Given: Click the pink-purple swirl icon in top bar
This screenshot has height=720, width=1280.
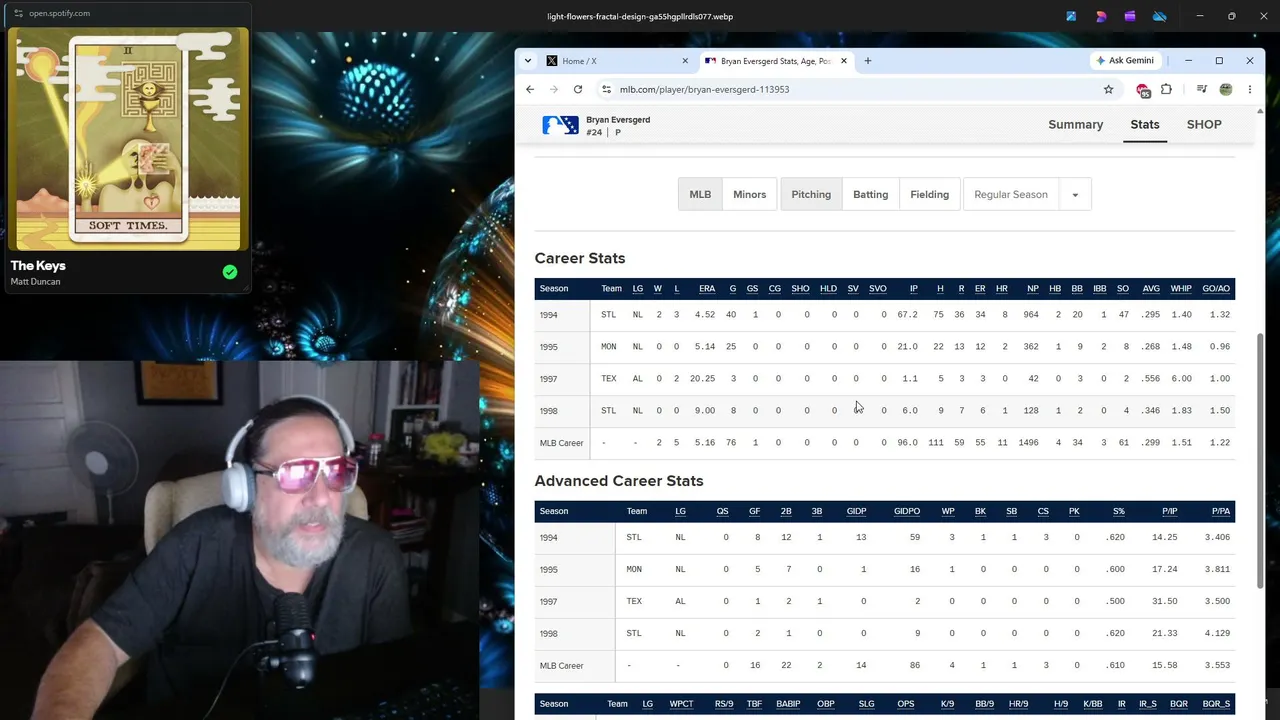Looking at the screenshot, I should 1101,16.
